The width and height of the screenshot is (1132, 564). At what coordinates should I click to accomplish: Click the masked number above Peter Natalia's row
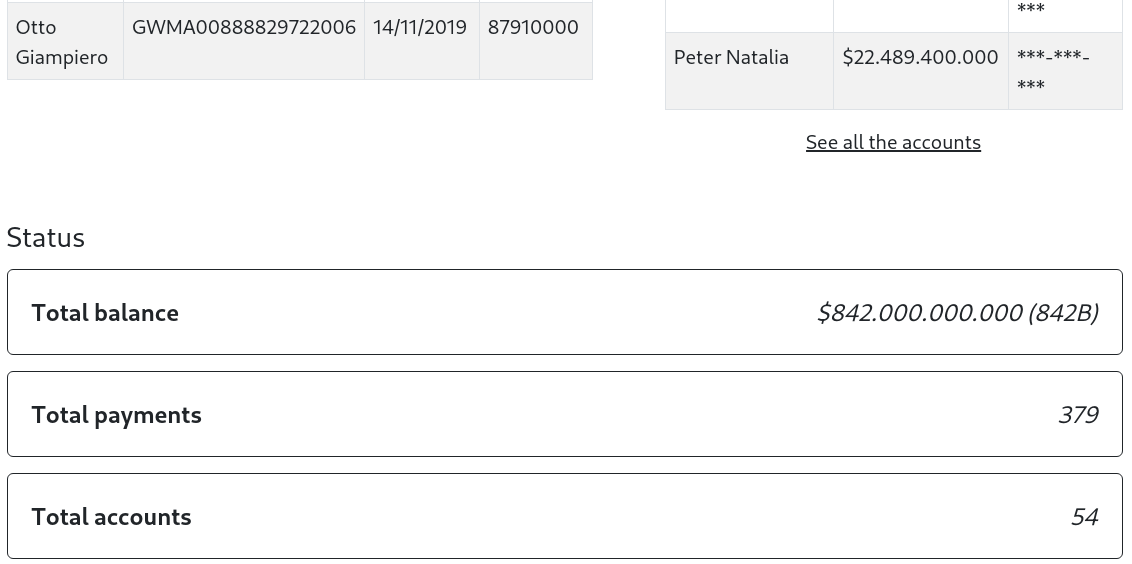tap(1031, 10)
